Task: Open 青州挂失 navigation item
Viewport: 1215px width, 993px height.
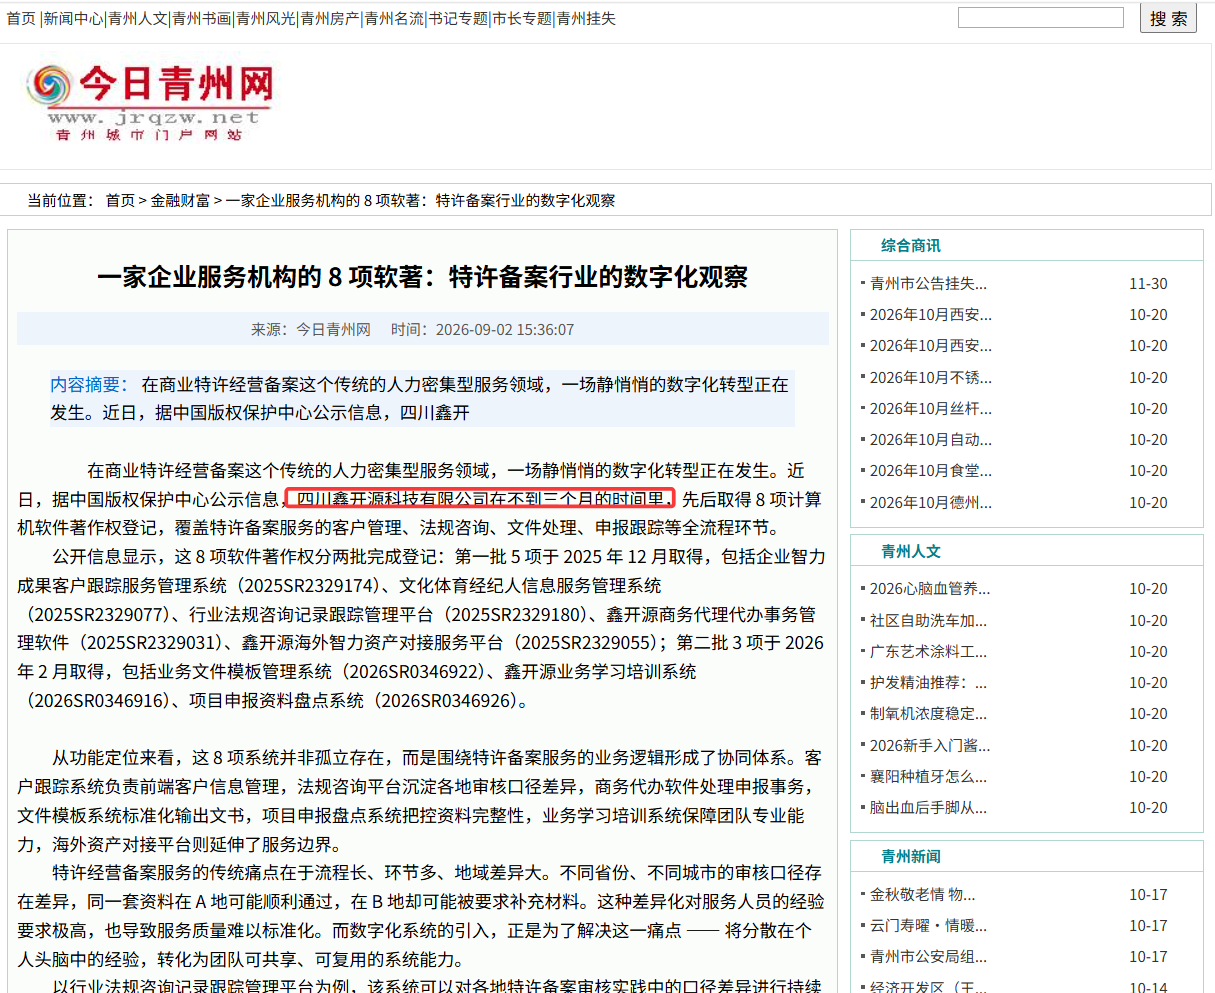Action: [x=586, y=18]
